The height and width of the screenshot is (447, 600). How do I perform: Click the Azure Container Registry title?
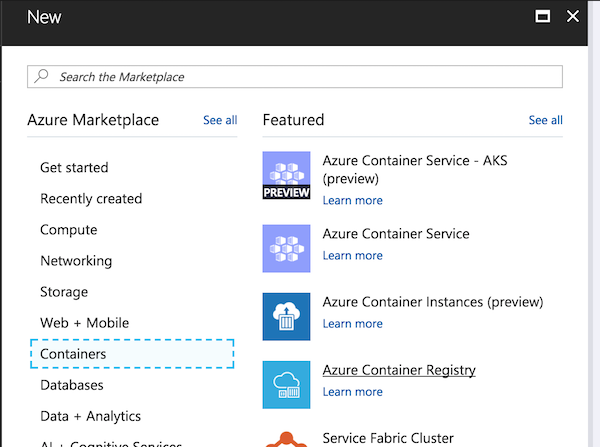399,370
